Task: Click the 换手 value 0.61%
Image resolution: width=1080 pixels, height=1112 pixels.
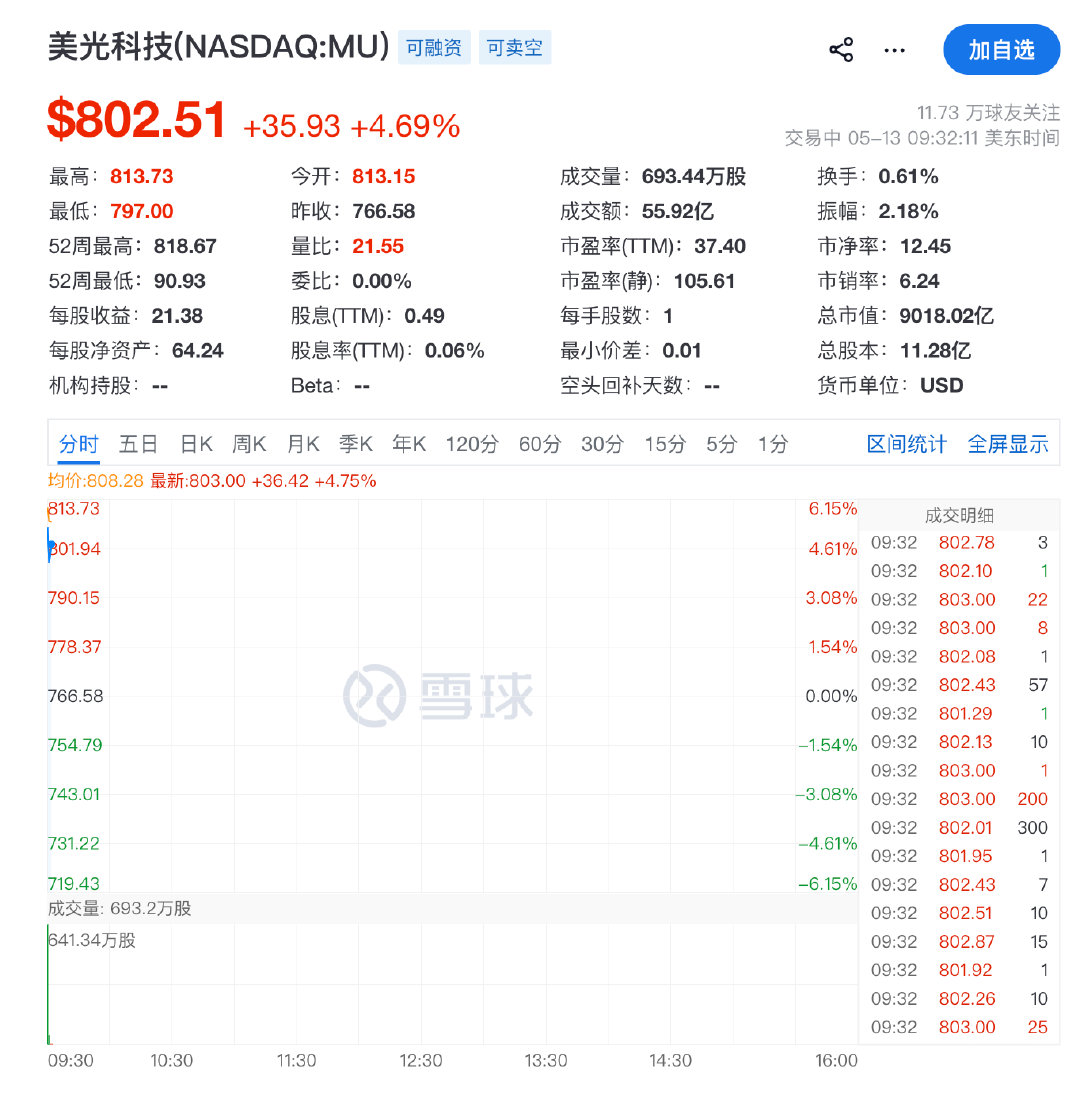Action: (908, 177)
